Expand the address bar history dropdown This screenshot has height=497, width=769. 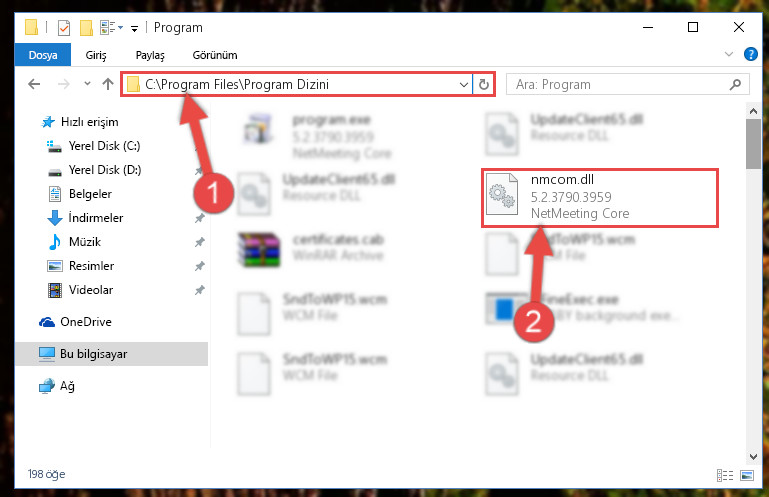click(463, 84)
